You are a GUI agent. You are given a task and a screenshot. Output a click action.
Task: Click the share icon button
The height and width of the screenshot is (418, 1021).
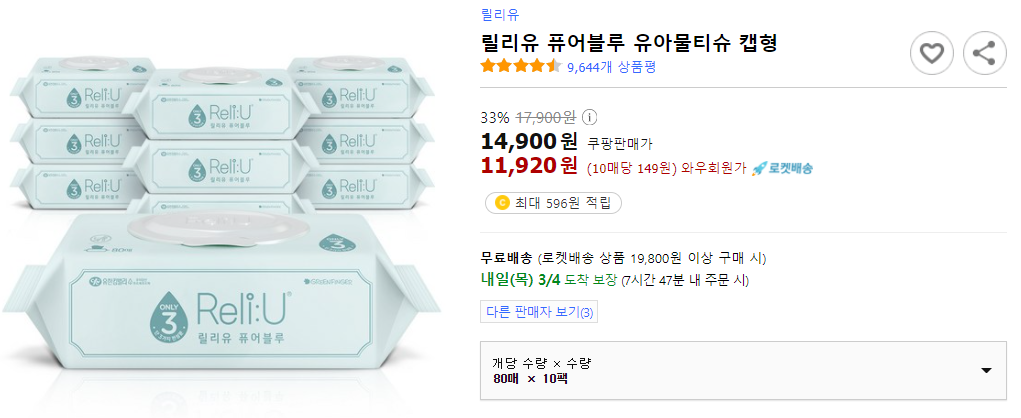(x=984, y=52)
